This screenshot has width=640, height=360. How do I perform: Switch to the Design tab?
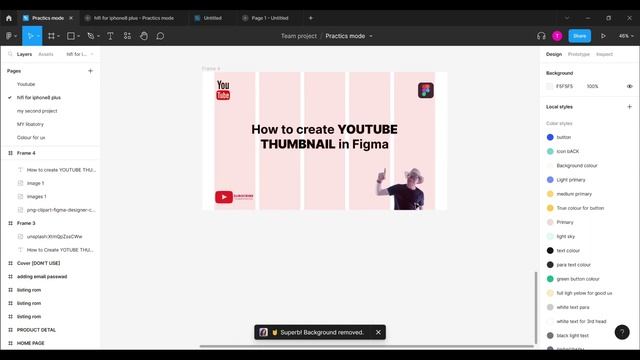pos(554,54)
